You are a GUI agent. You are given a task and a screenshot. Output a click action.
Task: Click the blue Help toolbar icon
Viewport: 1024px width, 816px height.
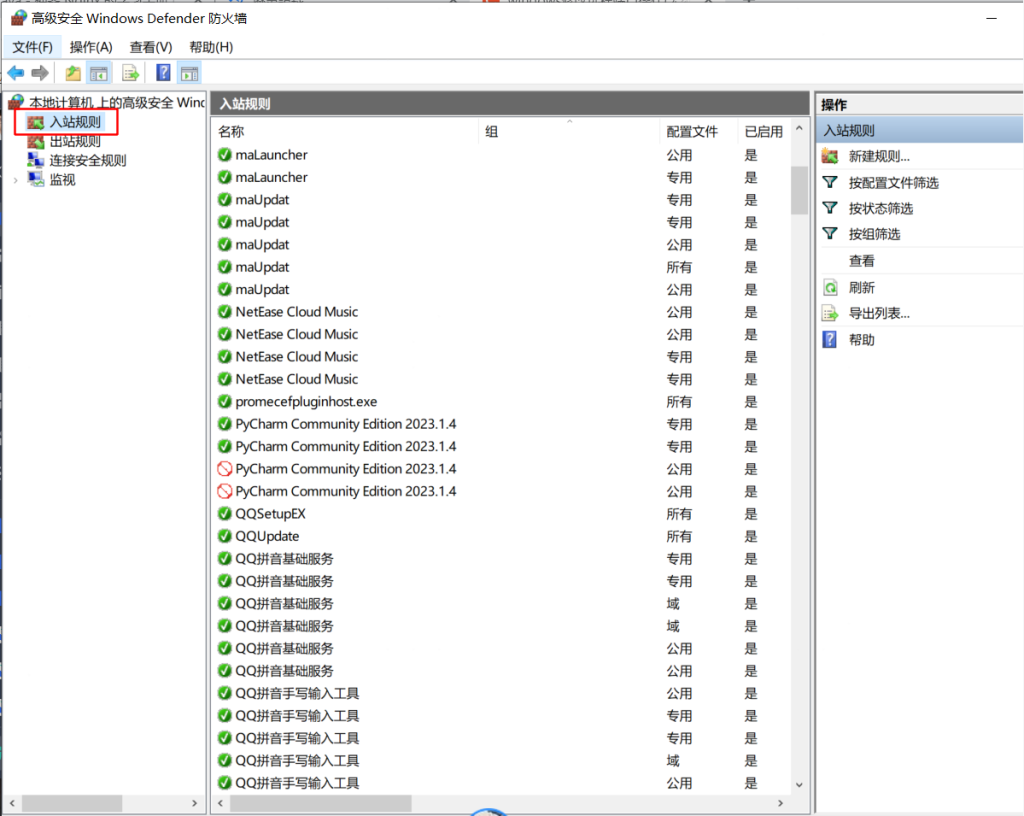163,72
